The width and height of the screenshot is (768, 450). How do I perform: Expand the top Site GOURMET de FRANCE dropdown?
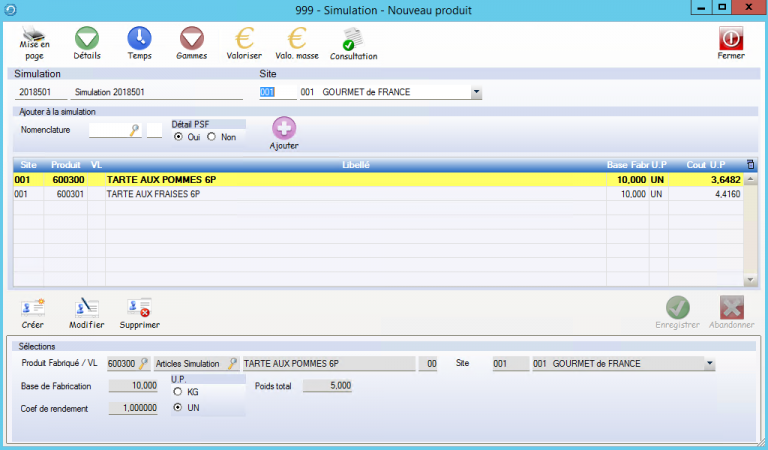pos(476,93)
